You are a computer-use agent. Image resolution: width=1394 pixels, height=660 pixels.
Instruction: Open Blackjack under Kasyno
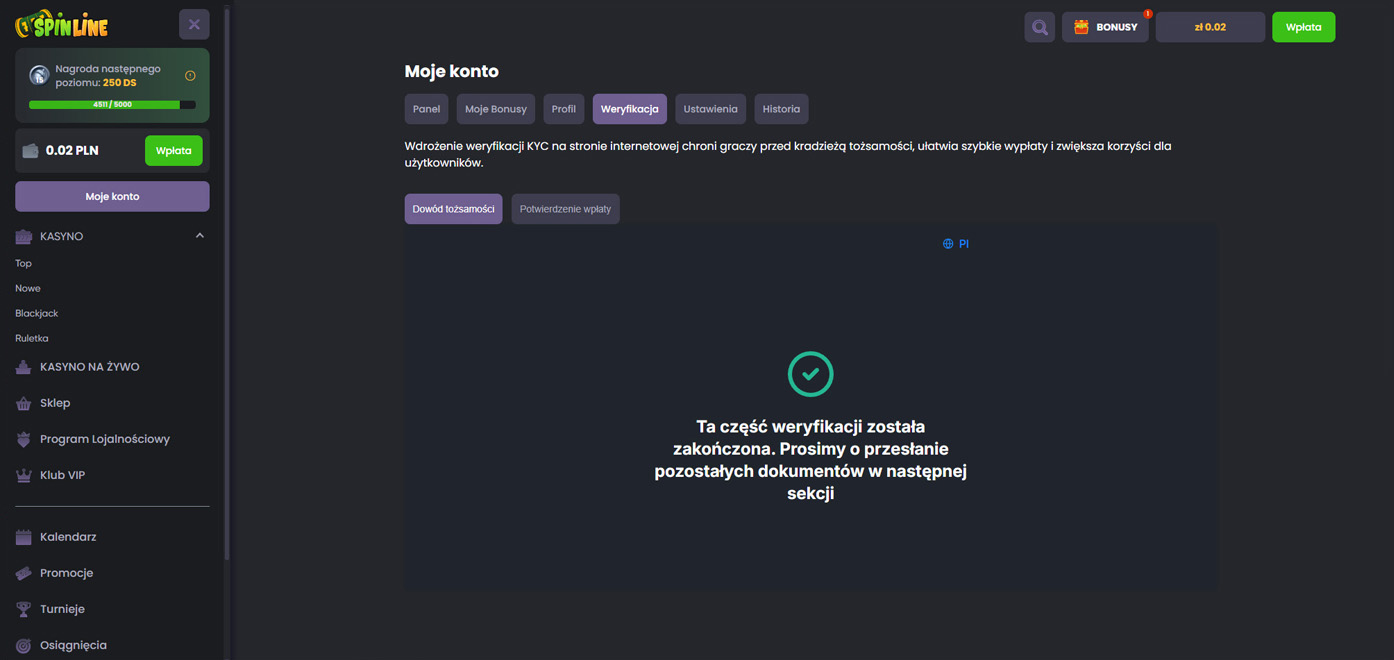[x=37, y=313]
